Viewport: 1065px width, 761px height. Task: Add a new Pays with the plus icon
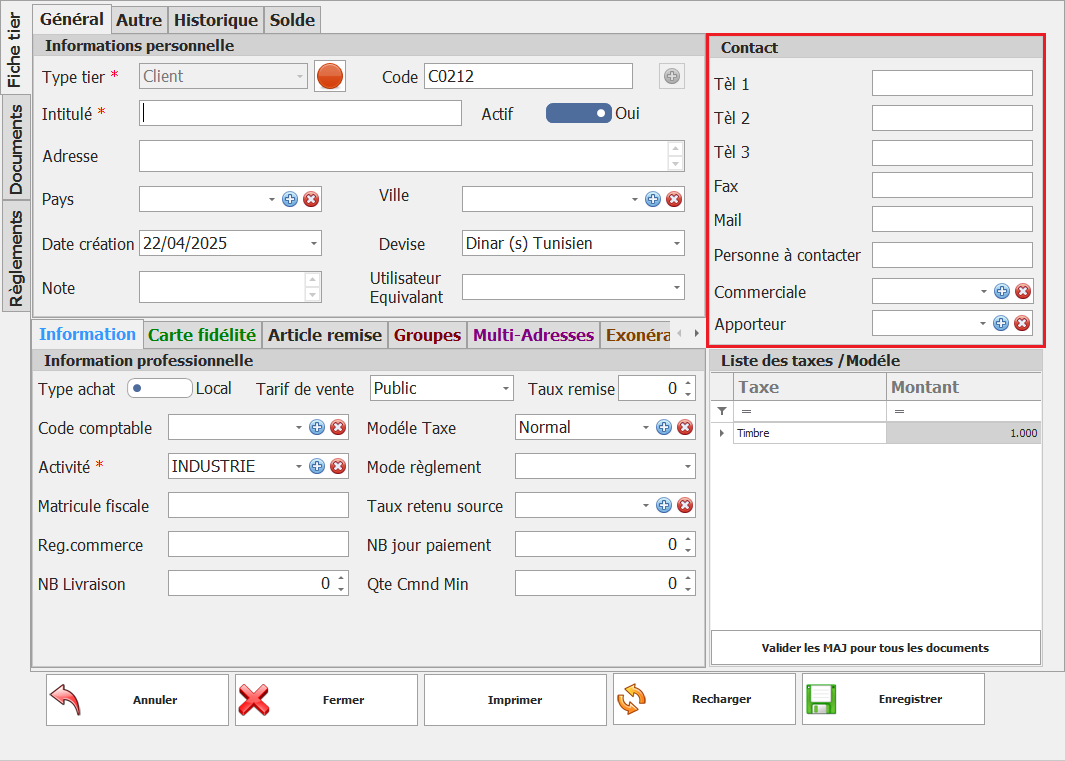(290, 199)
